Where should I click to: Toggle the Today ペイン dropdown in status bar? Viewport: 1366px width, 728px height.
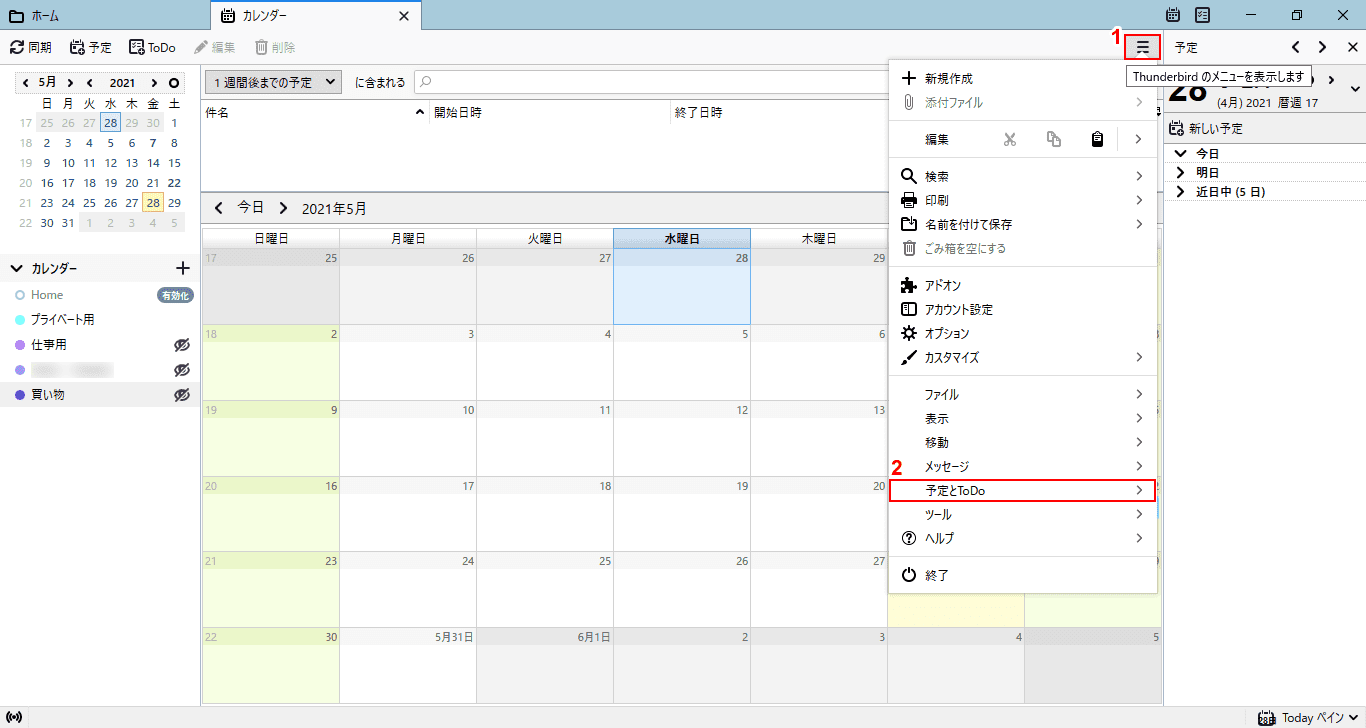1309,718
